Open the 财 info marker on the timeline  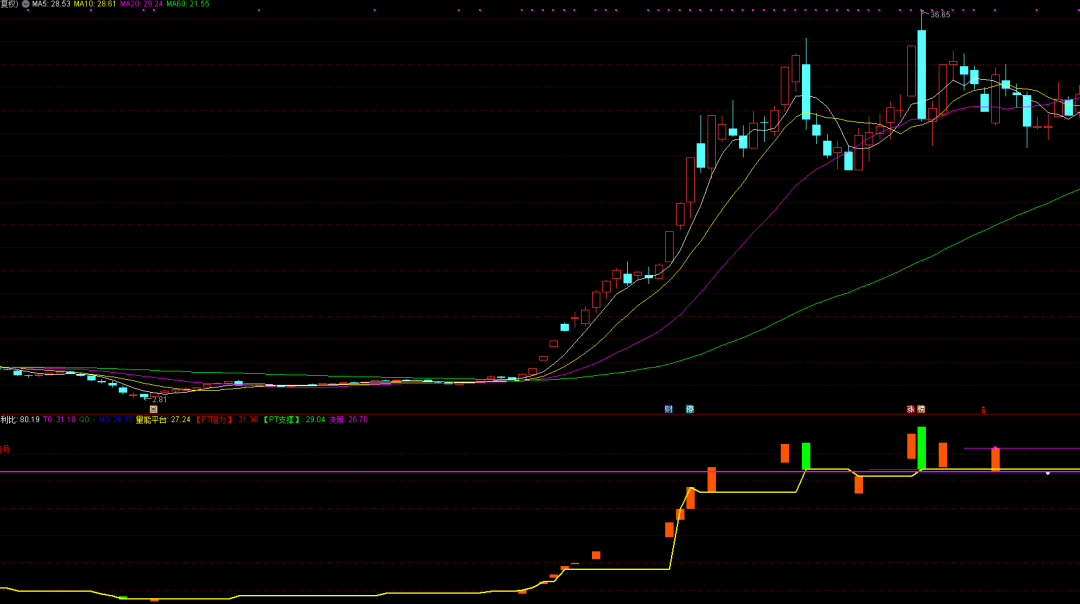pos(669,409)
